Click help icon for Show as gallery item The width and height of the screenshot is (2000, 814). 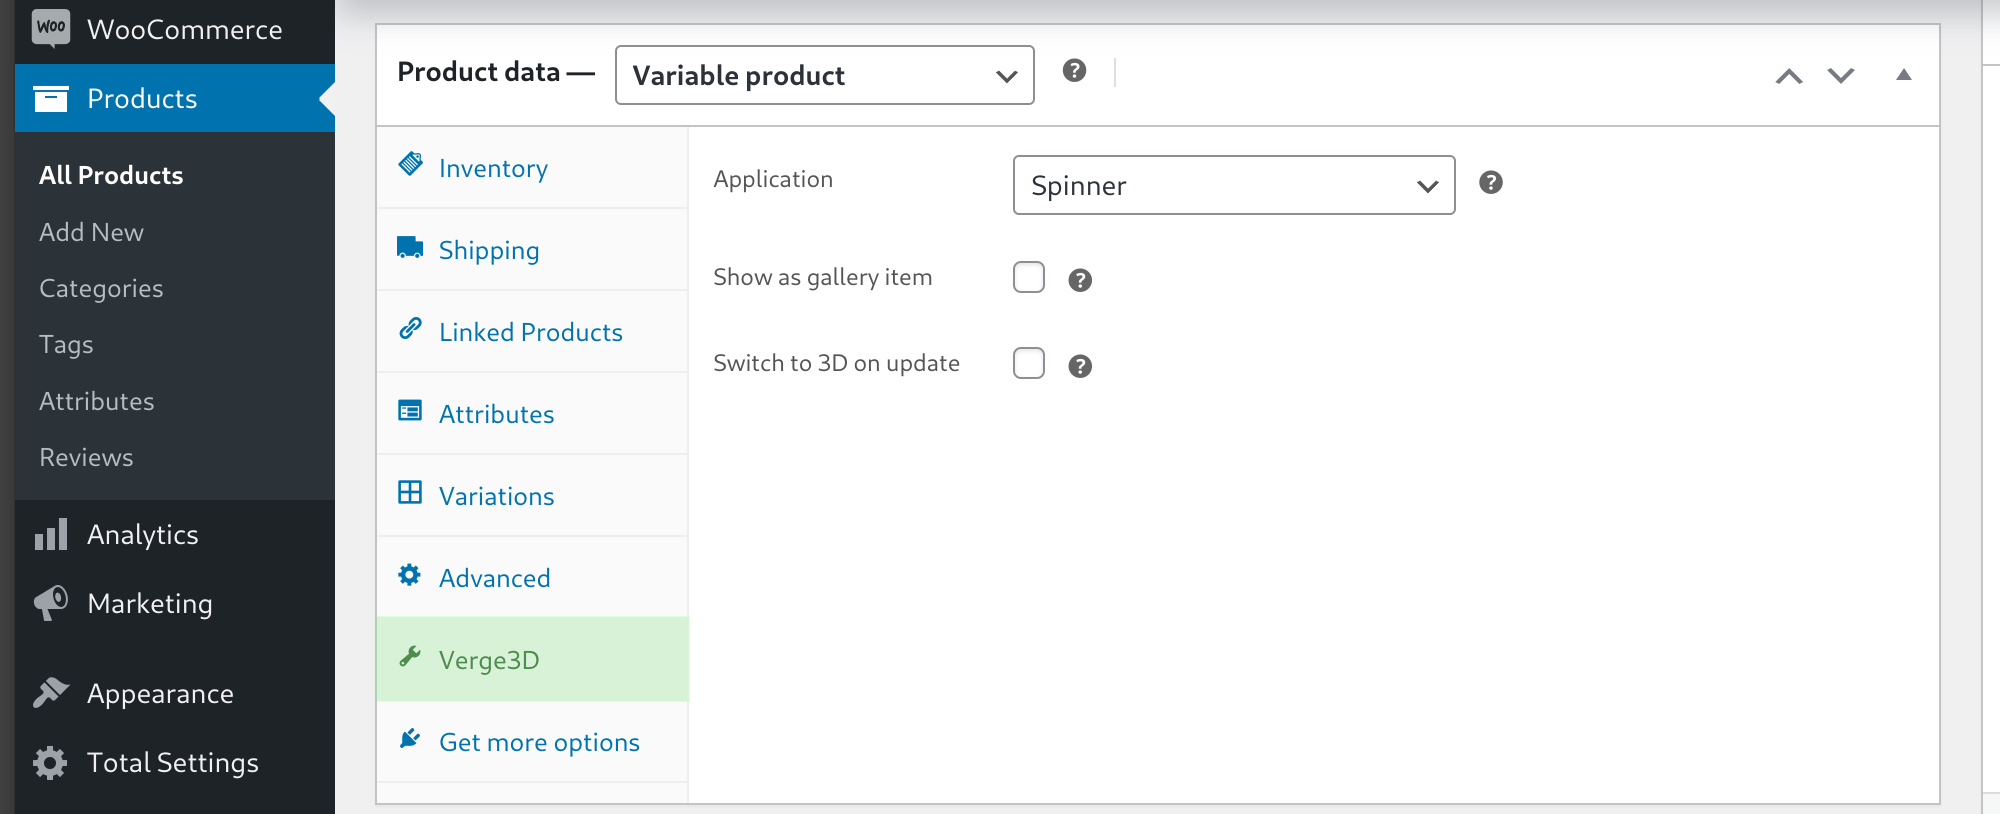point(1080,280)
